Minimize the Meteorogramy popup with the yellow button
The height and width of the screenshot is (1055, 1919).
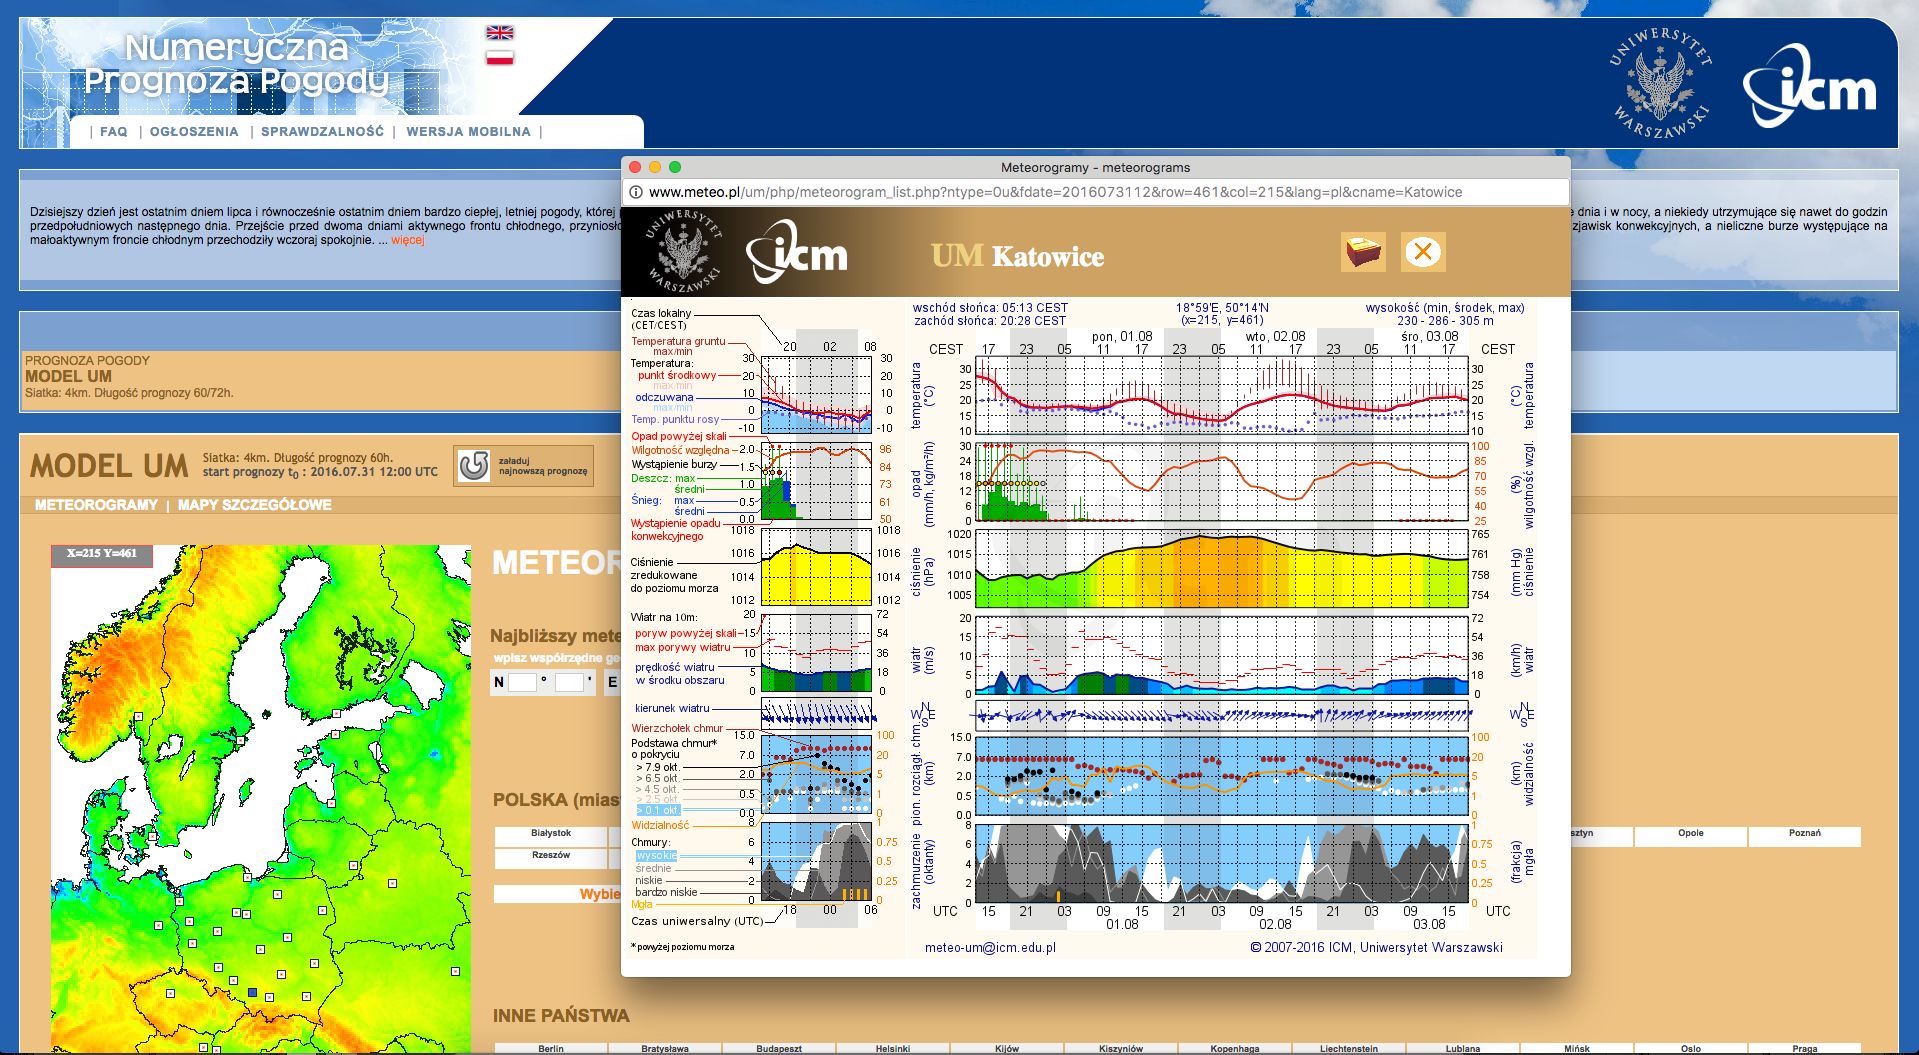655,167
